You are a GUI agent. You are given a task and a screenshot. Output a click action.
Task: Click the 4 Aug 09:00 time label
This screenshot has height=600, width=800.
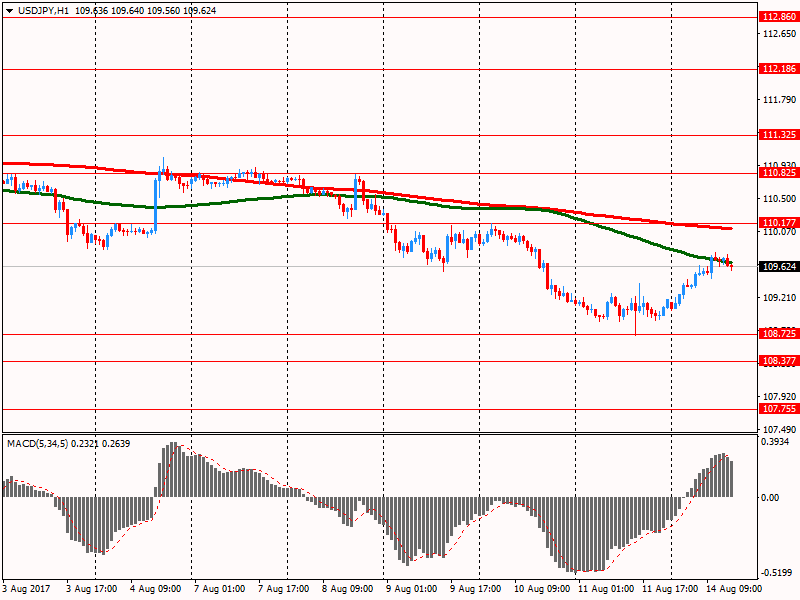point(156,589)
